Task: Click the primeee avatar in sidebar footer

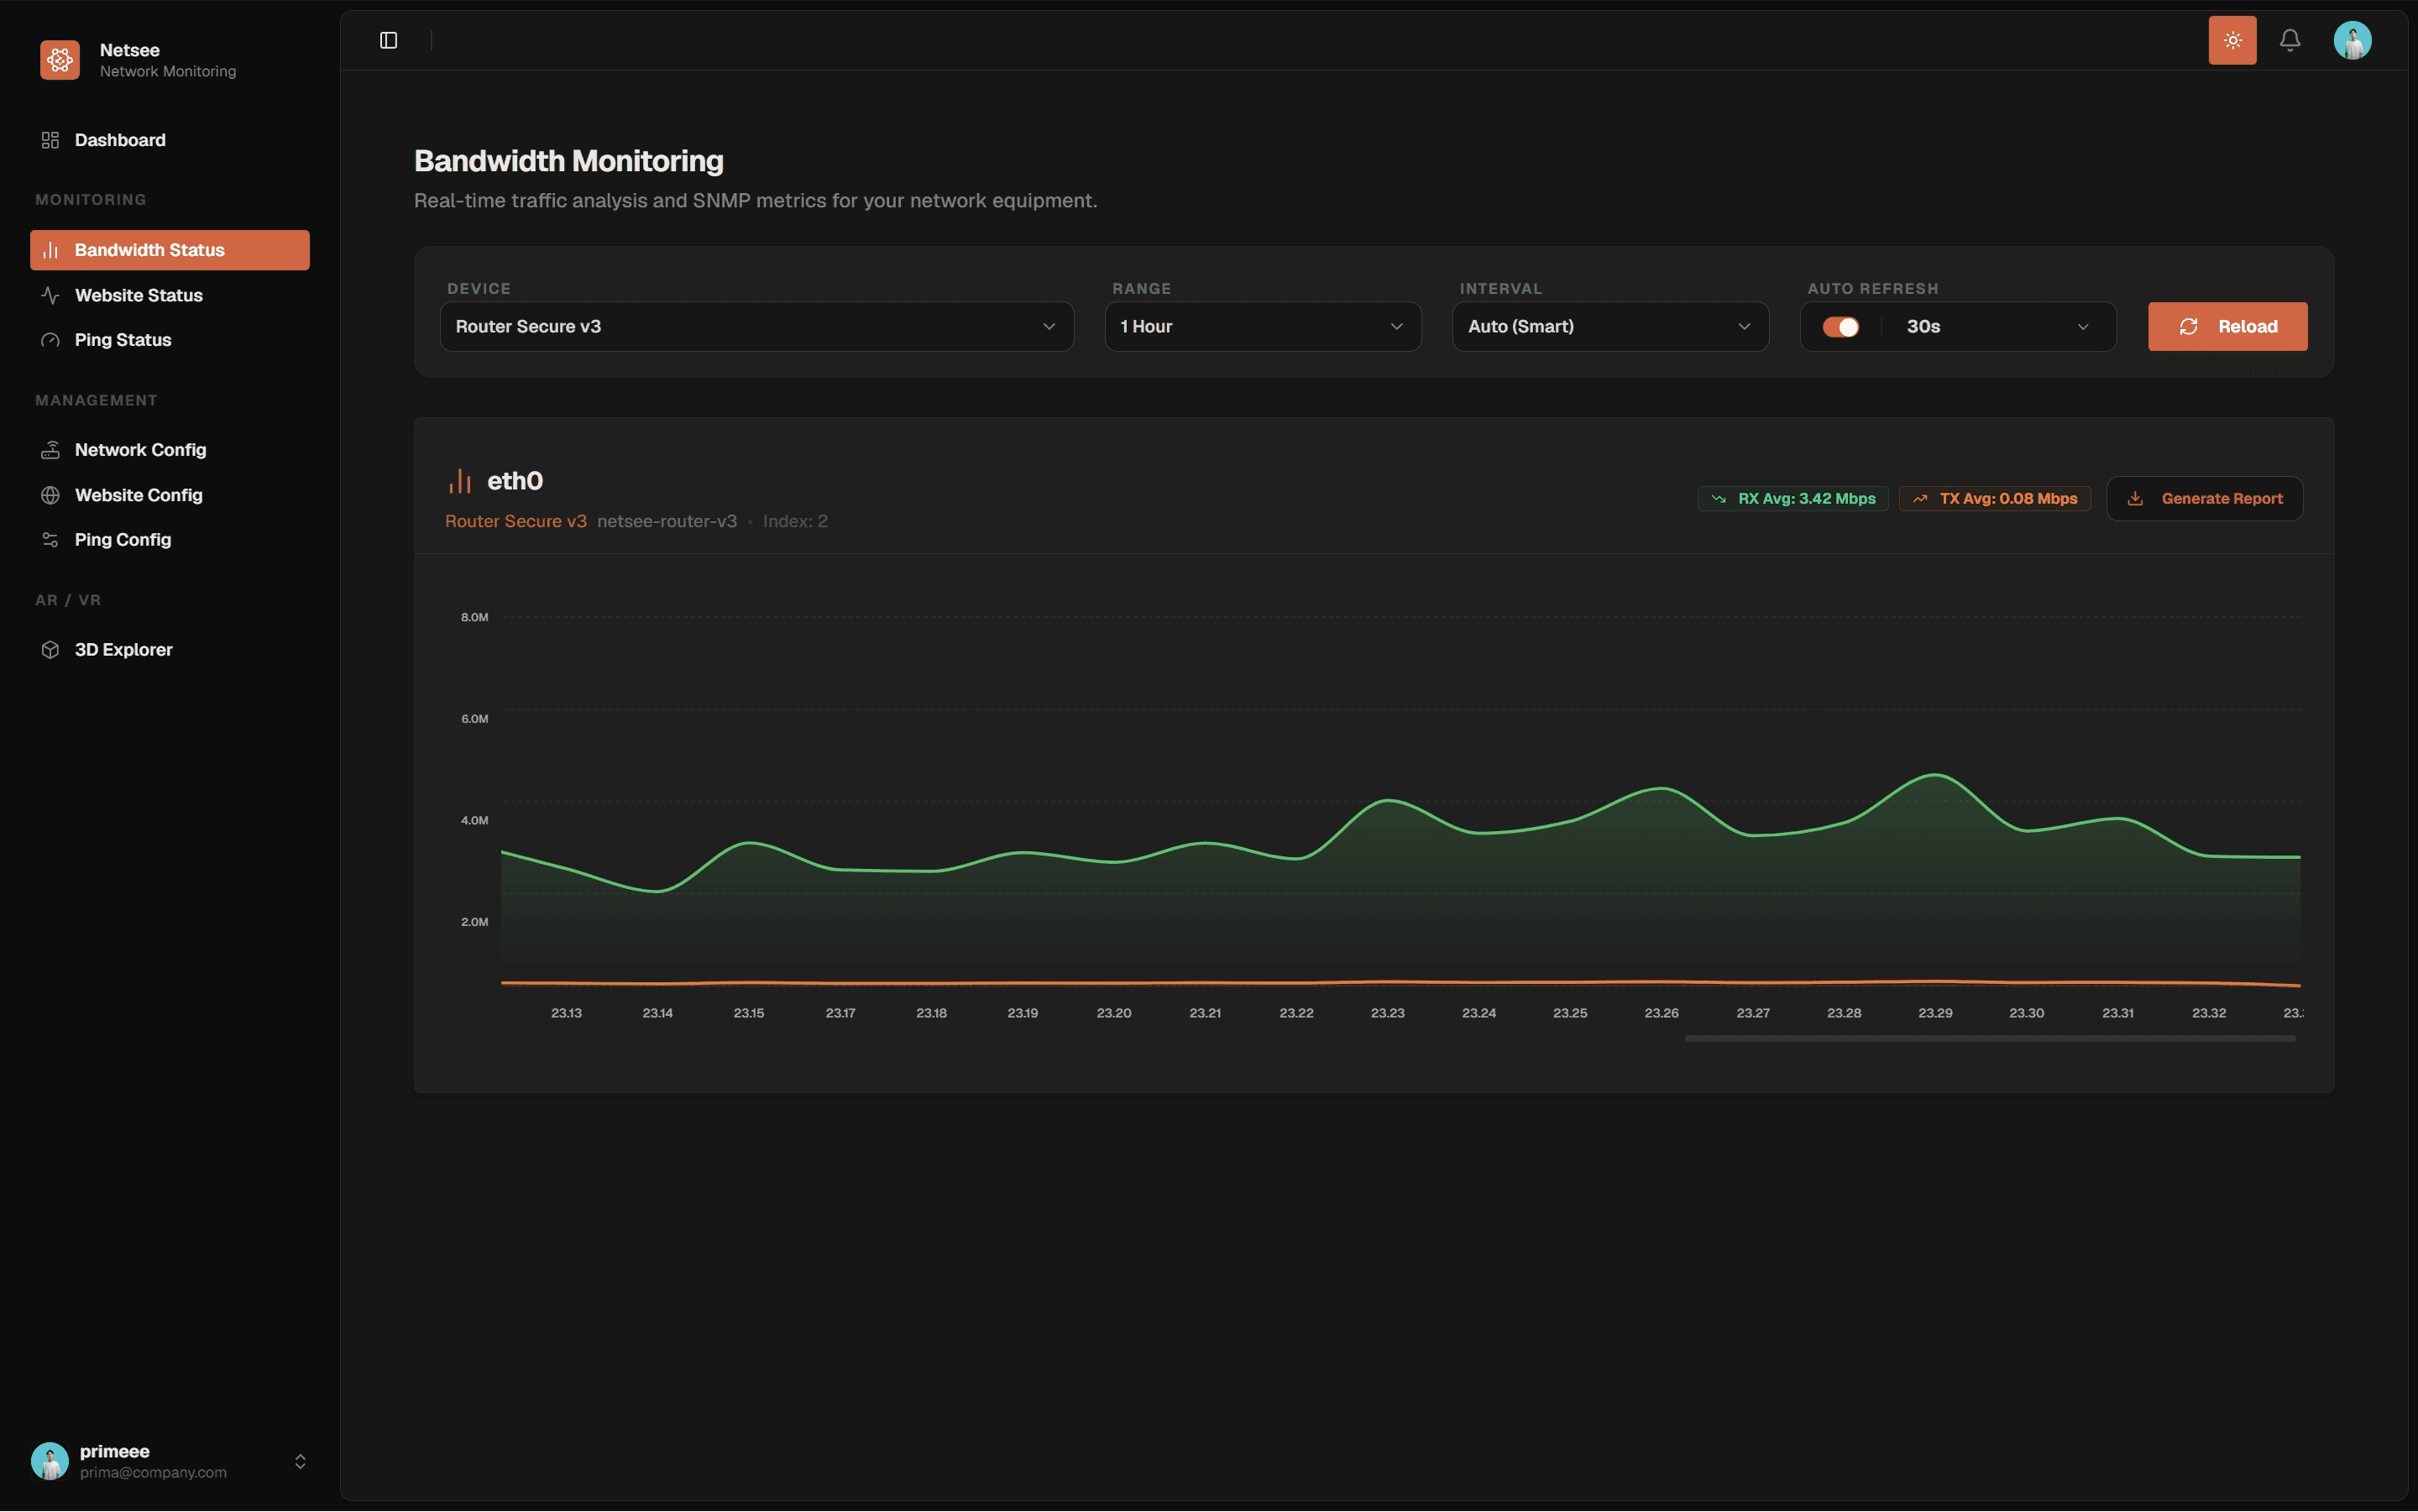Action: click(x=50, y=1461)
